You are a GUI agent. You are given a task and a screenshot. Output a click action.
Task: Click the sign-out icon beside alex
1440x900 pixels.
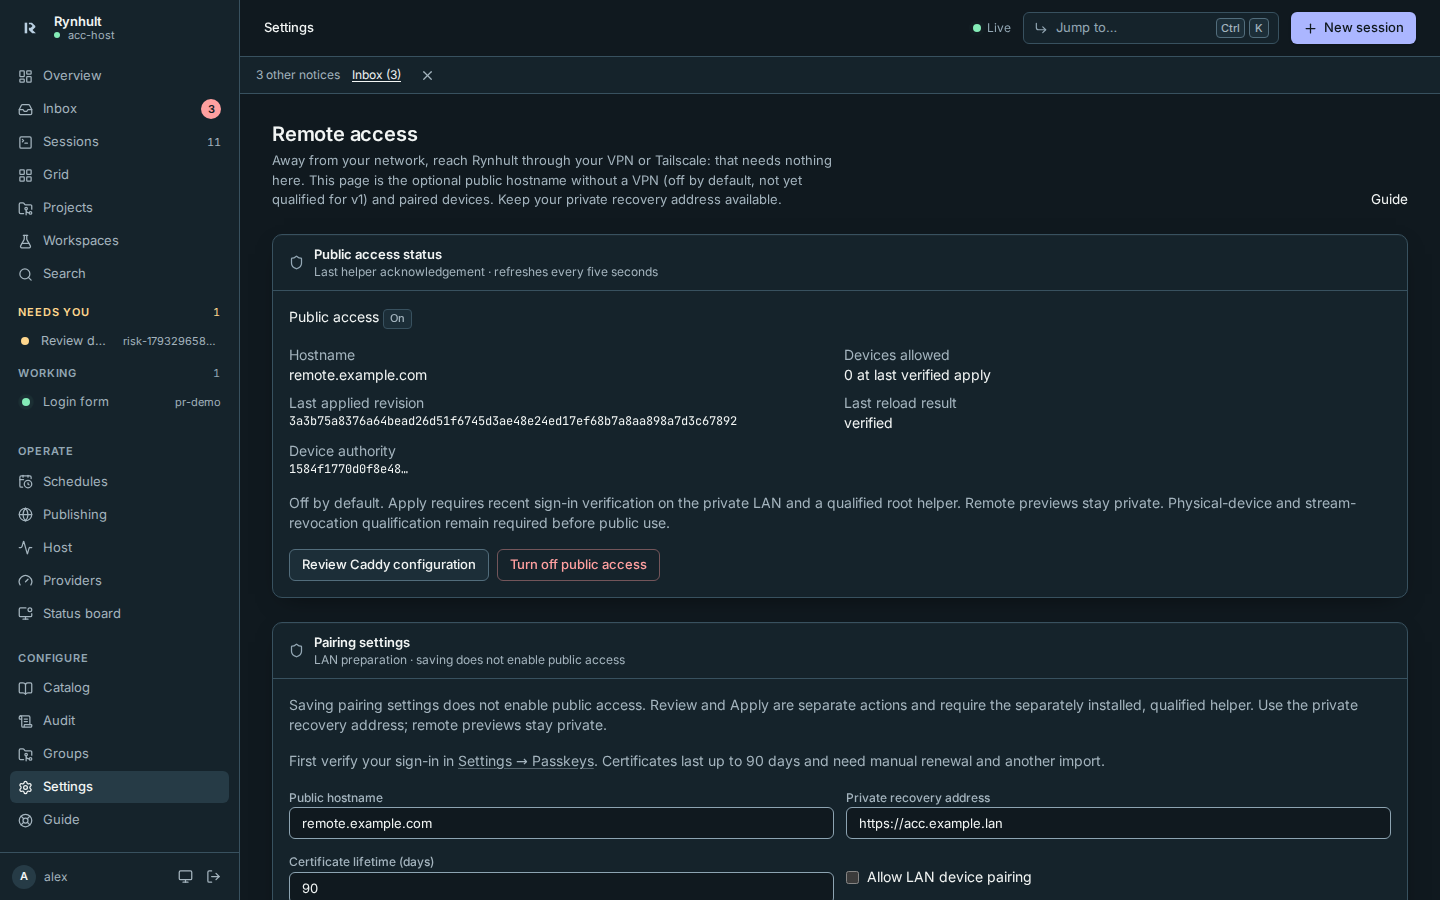pyautogui.click(x=214, y=877)
